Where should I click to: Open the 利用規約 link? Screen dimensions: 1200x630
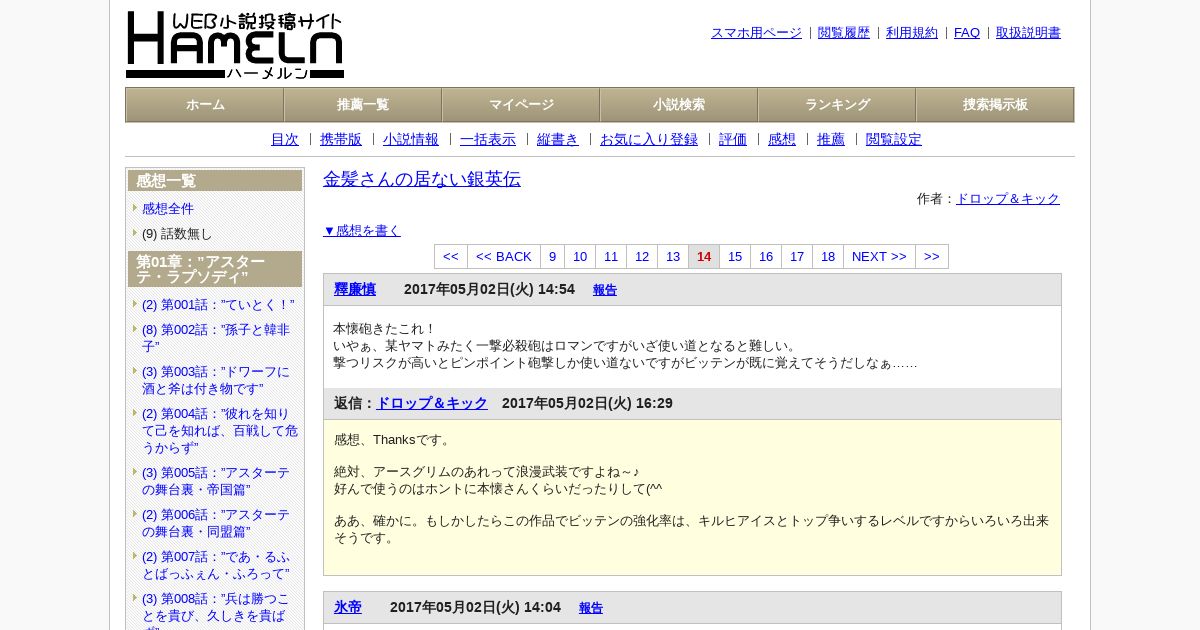pos(912,32)
